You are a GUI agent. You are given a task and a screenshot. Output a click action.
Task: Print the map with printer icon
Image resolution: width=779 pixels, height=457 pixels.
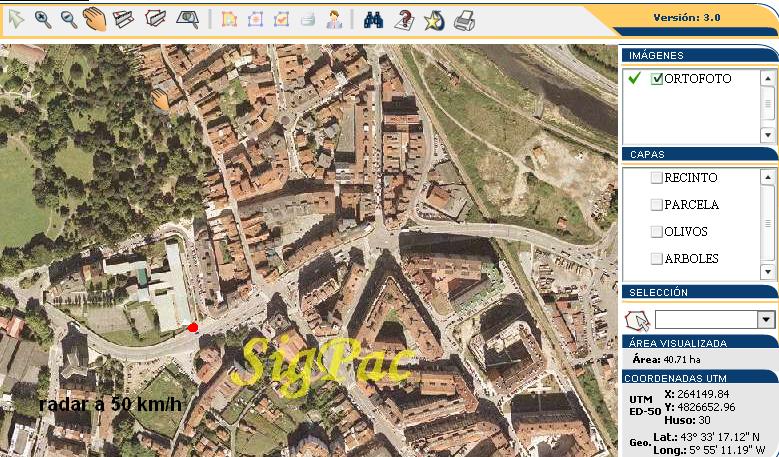(x=464, y=19)
